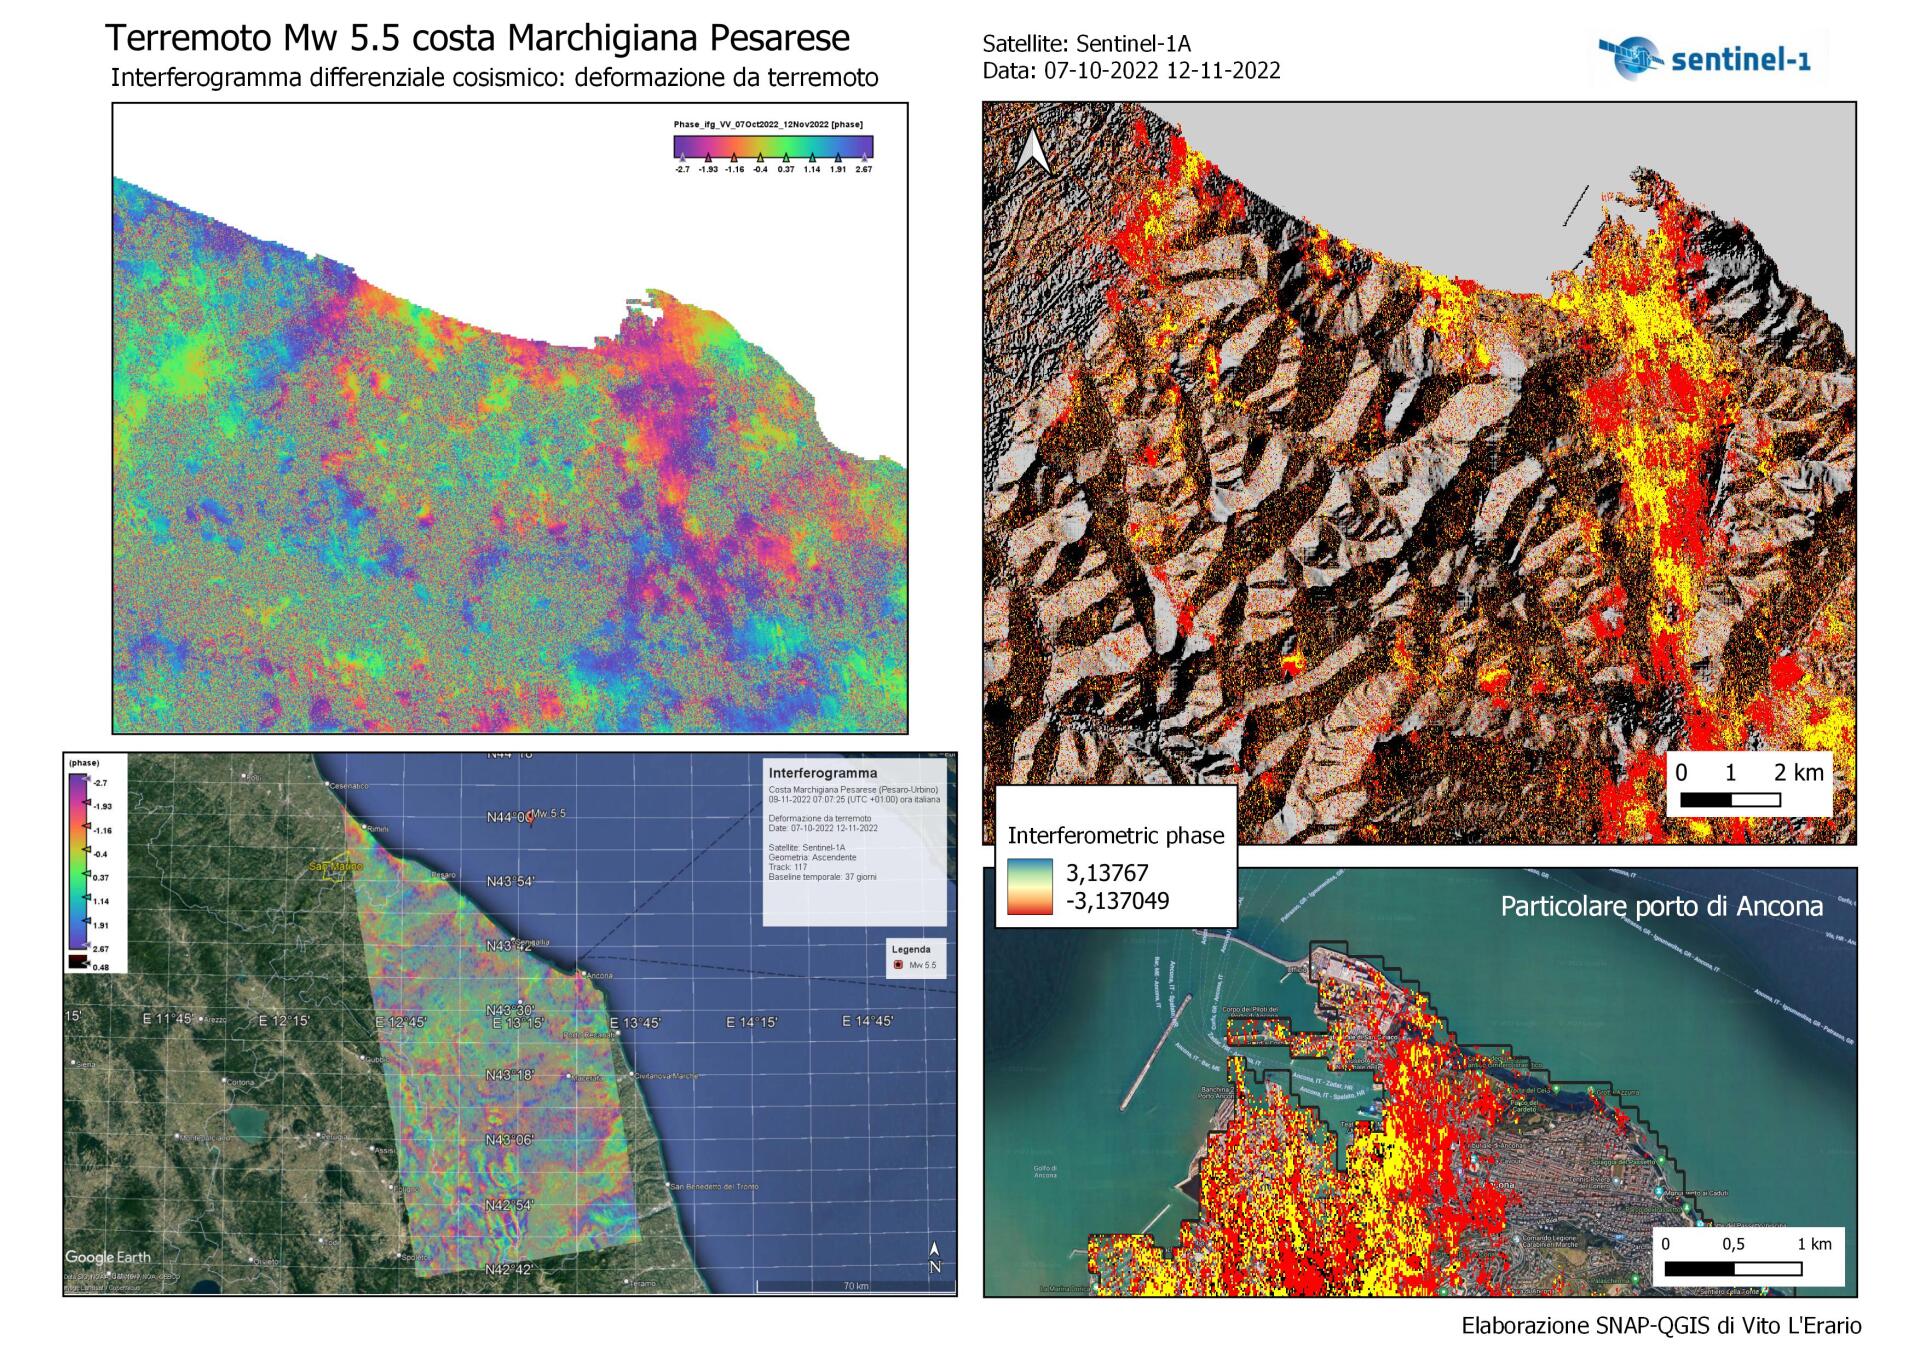Click the red Mw 5.5 symbol in Legenda
Image resolution: width=1920 pixels, height=1358 pixels.
click(x=898, y=965)
